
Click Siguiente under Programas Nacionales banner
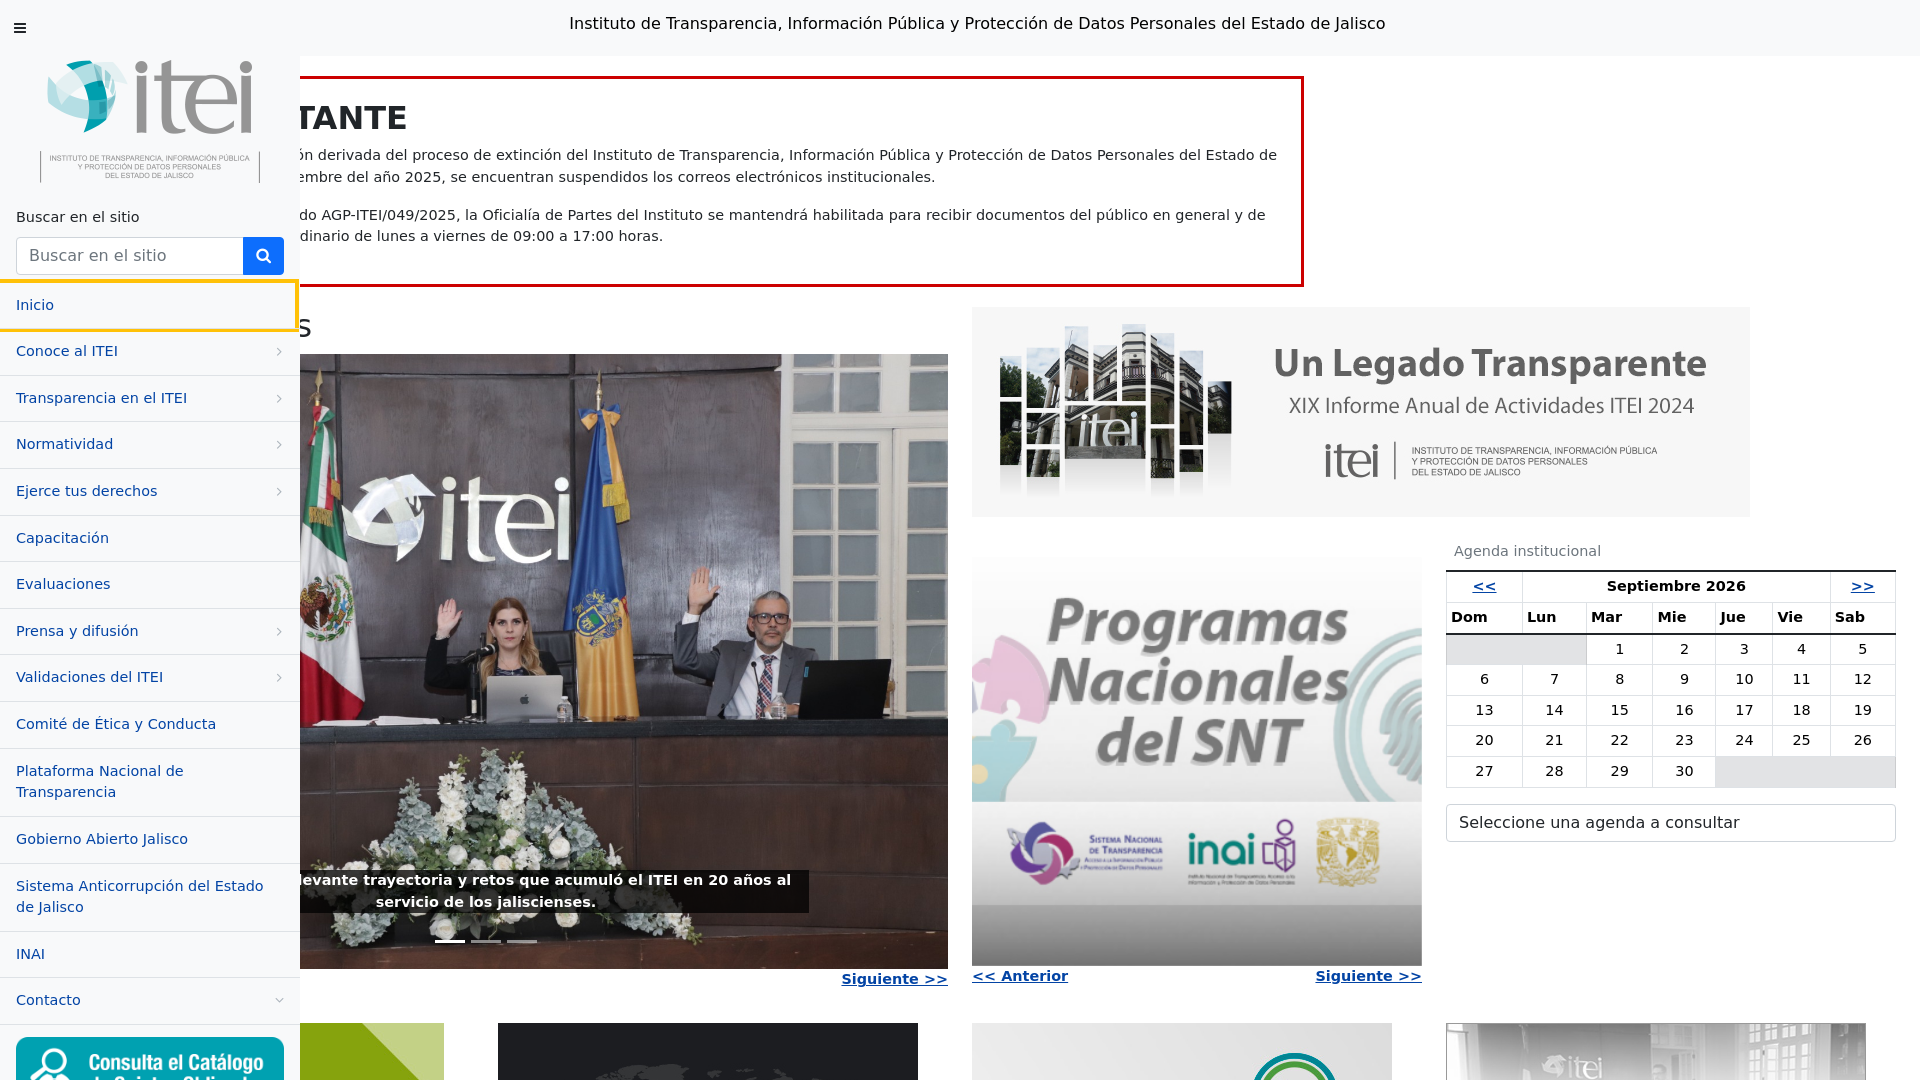1368,977
